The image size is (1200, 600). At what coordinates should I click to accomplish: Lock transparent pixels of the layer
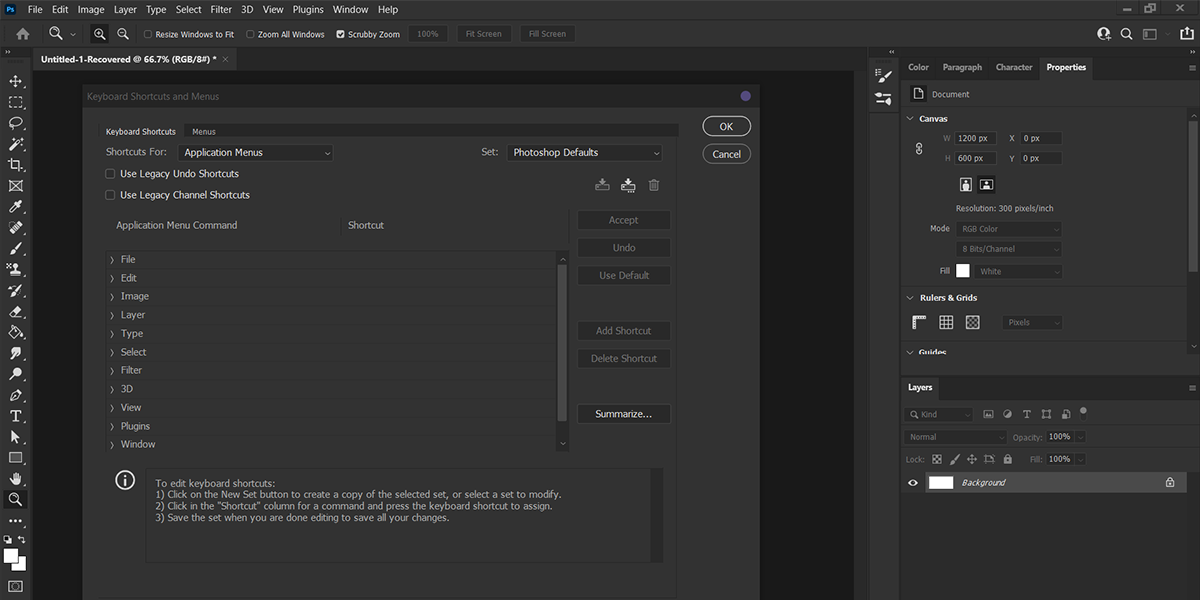[937, 458]
